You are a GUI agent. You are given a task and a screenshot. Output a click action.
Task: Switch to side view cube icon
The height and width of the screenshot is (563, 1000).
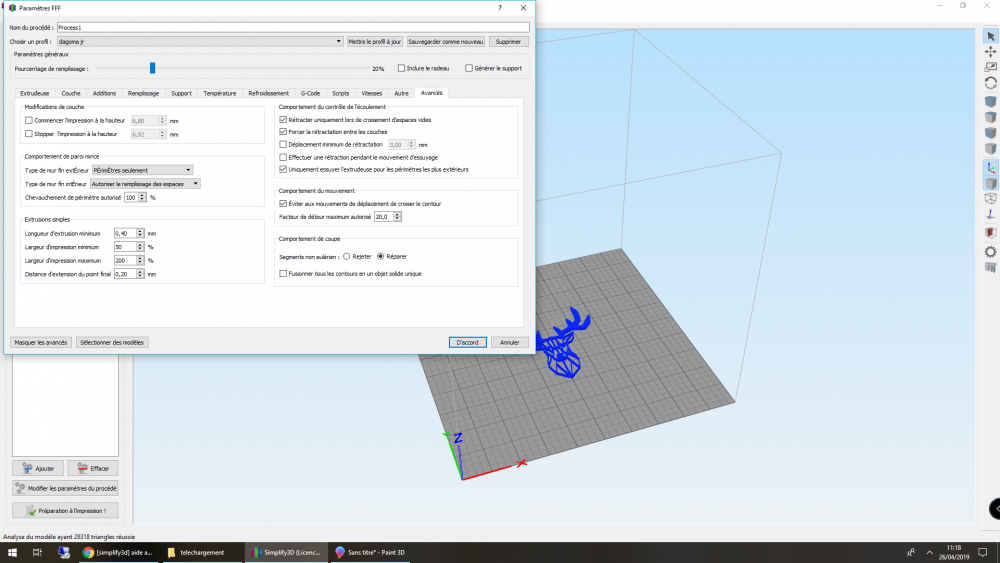(990, 149)
